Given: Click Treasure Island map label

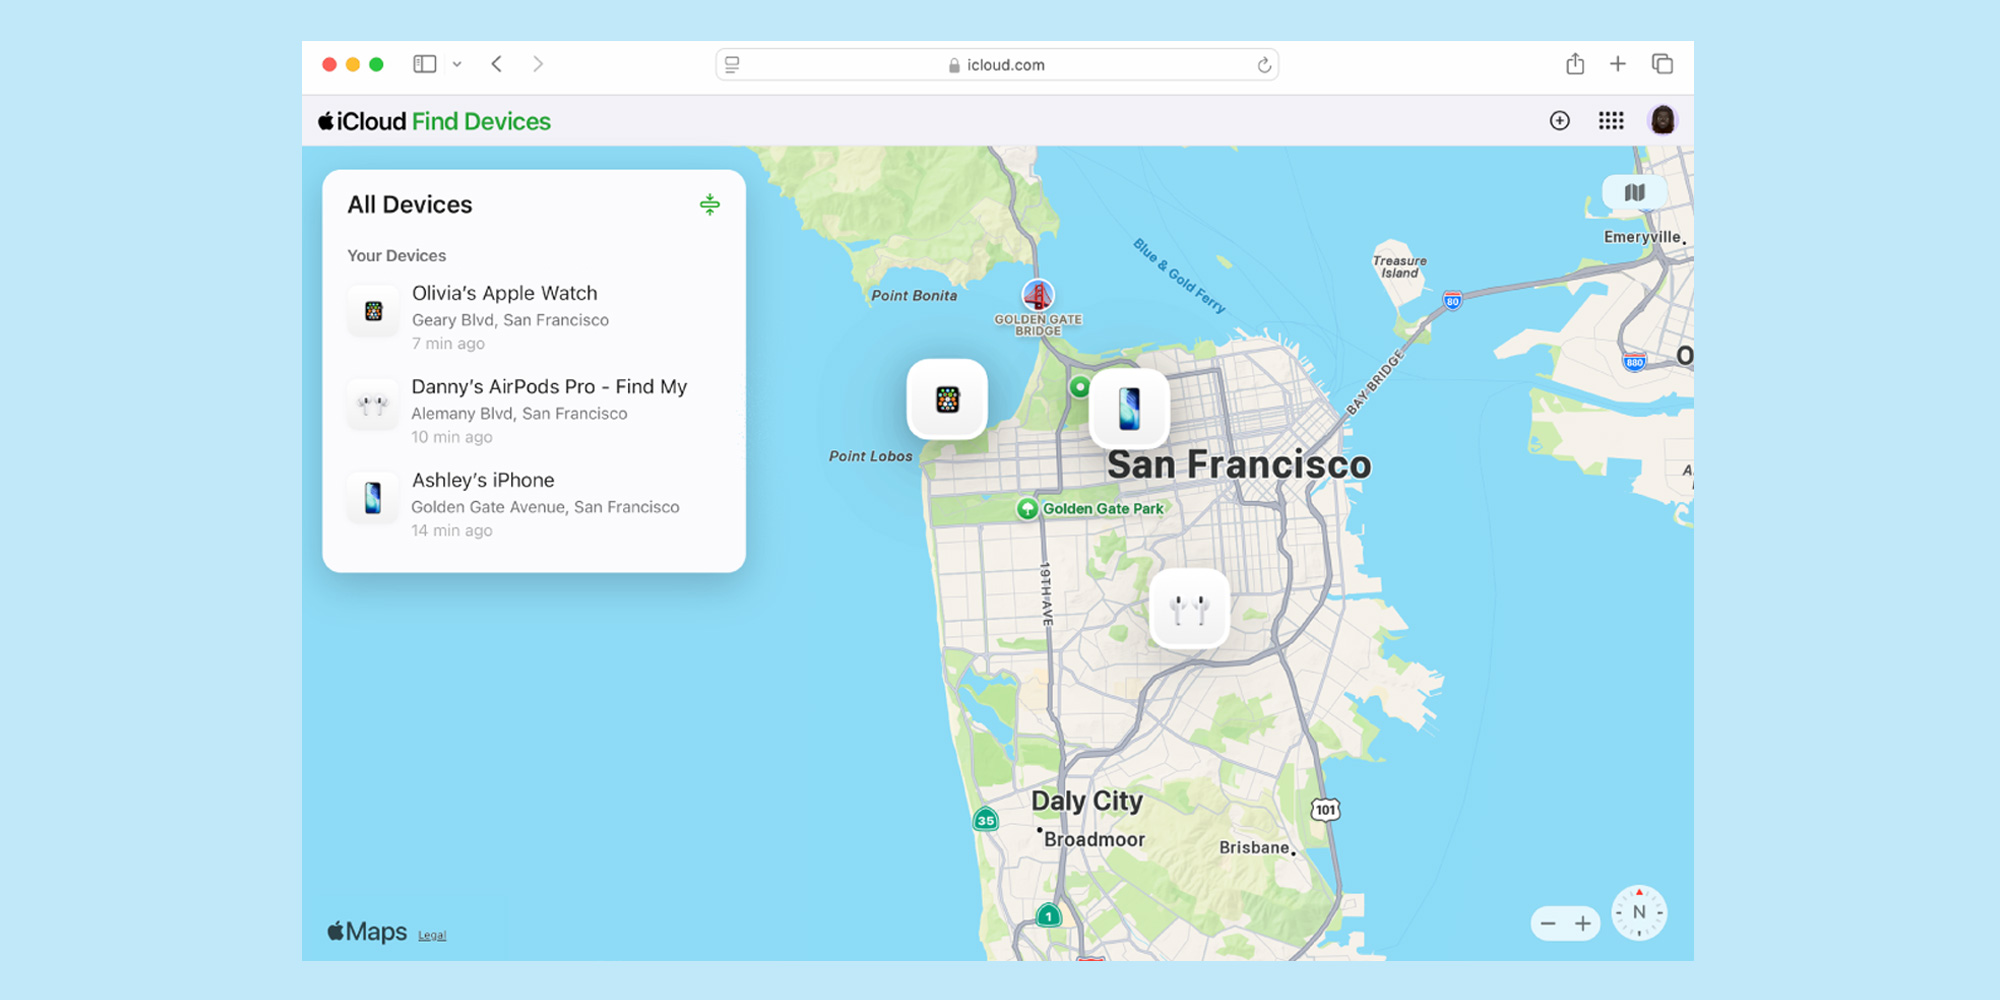Looking at the screenshot, I should 1400,267.
